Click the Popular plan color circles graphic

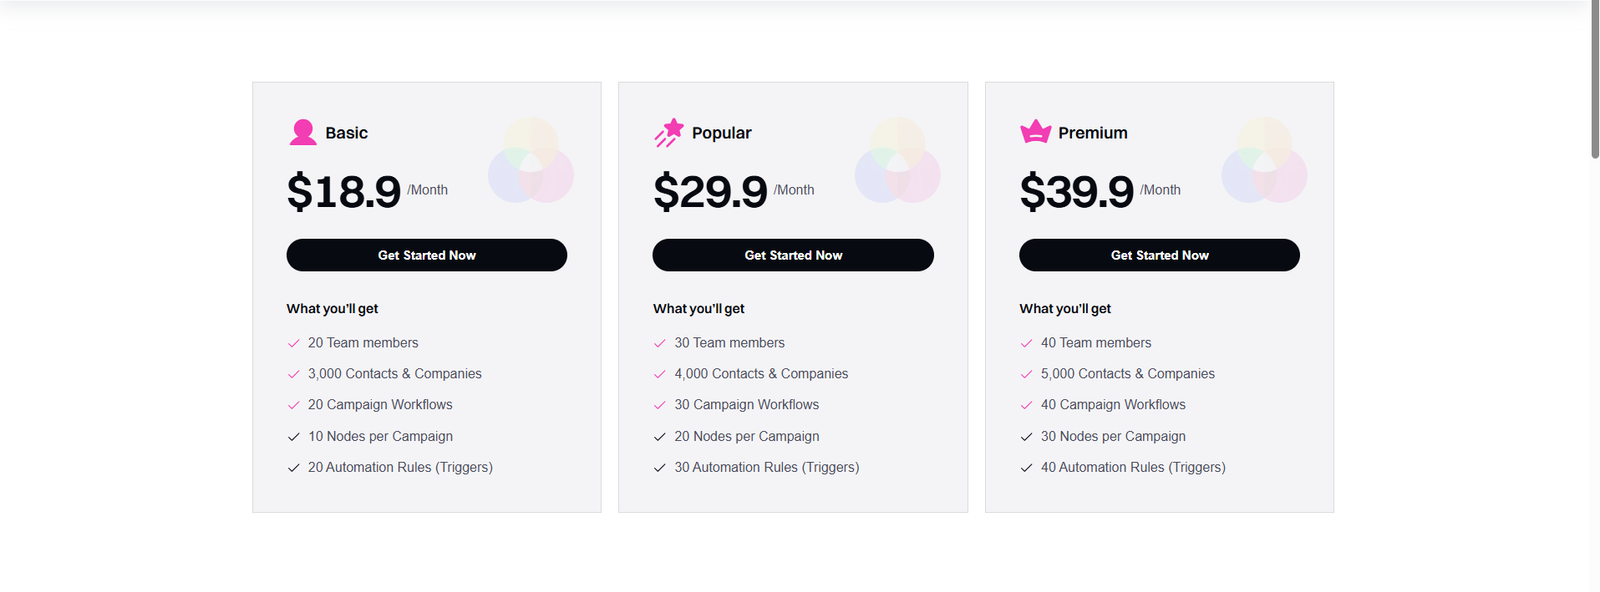(897, 160)
